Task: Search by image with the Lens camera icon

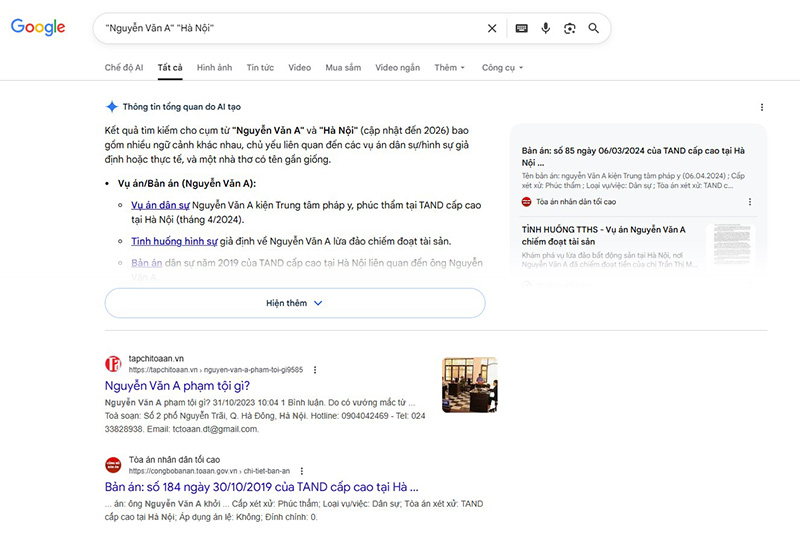Action: 569,29
